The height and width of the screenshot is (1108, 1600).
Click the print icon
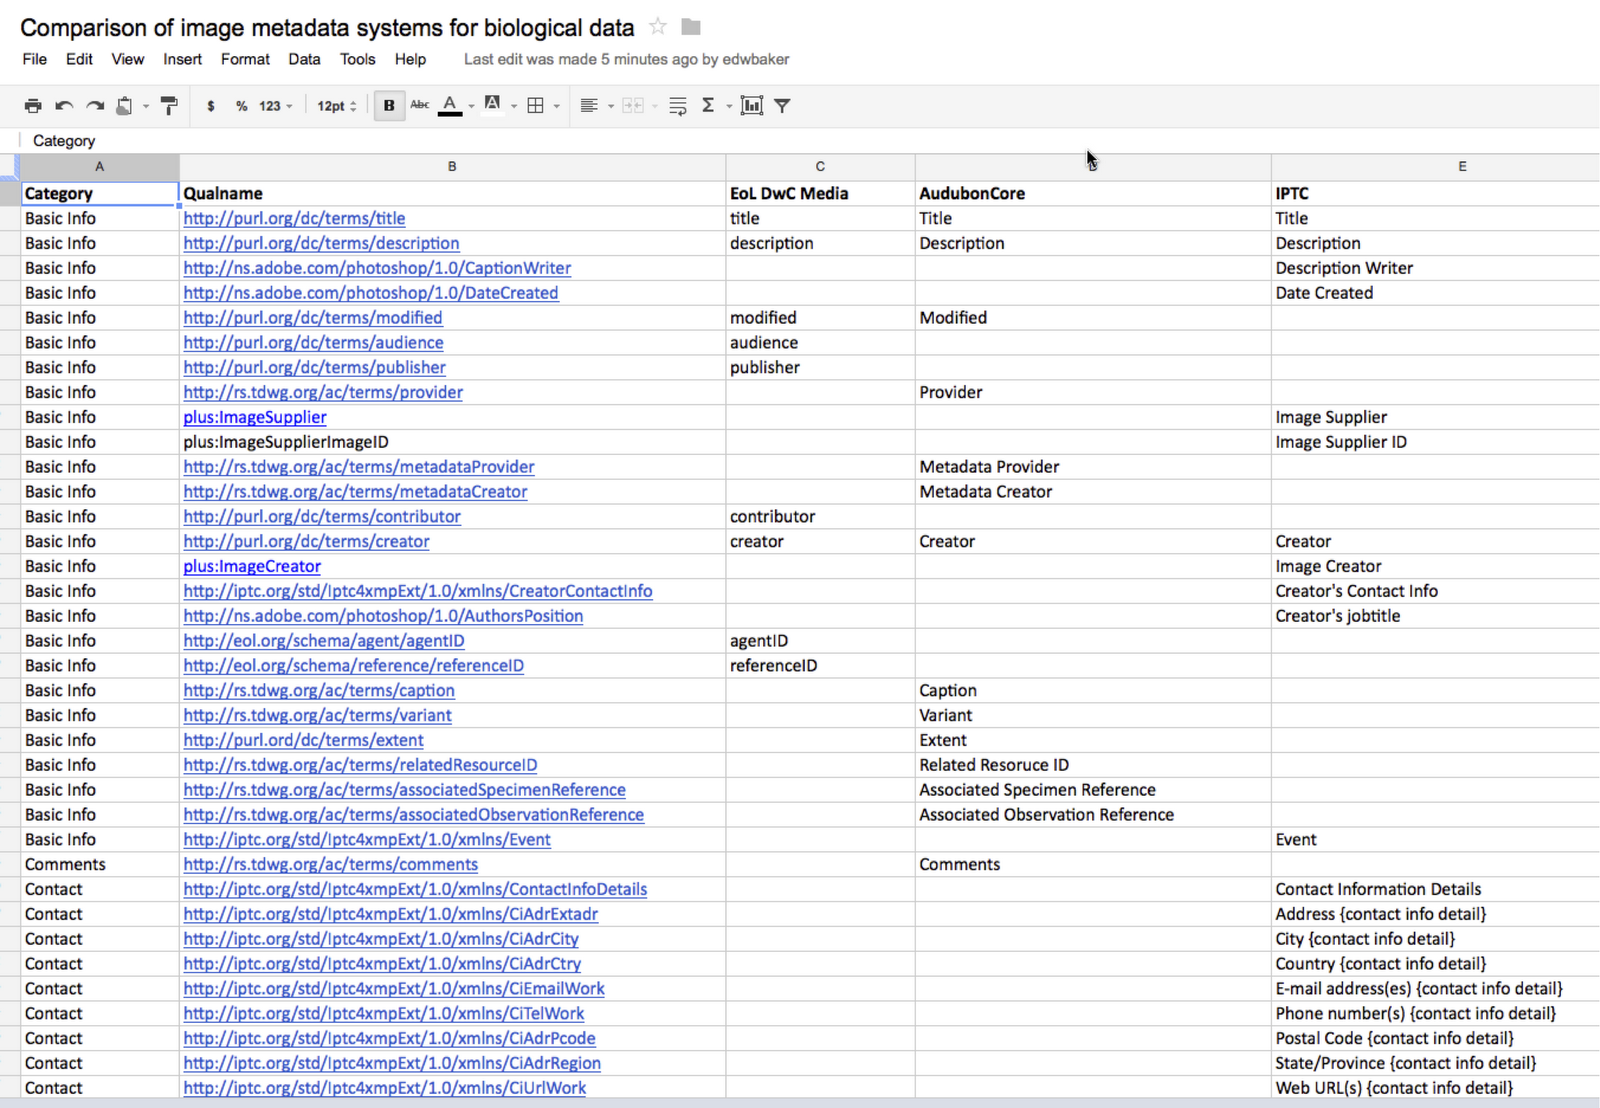click(x=33, y=106)
